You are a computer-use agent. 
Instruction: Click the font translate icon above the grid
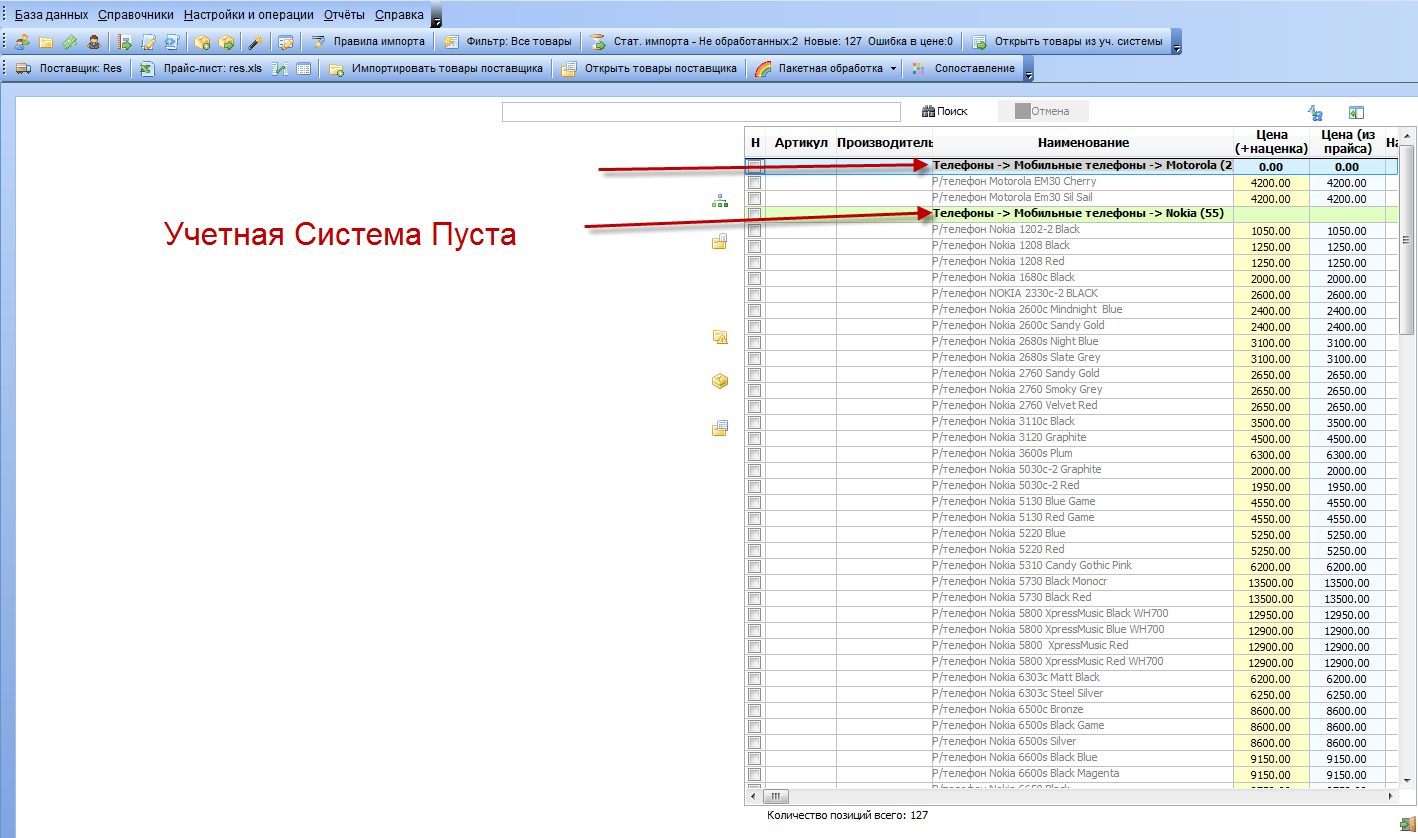click(1316, 113)
